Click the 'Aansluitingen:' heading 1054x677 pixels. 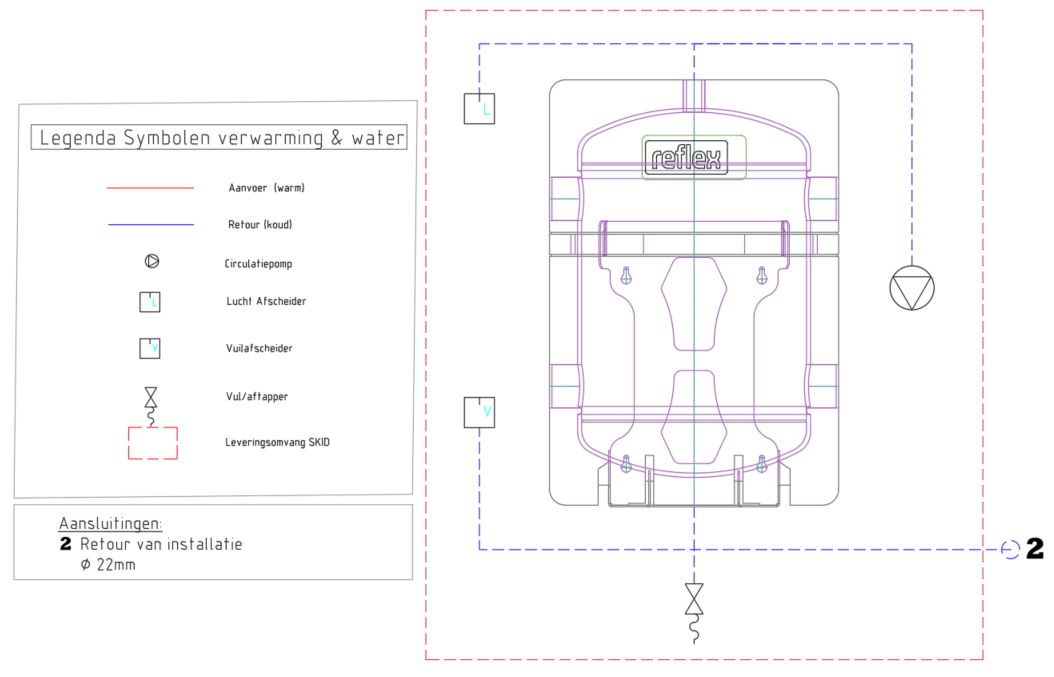click(110, 523)
